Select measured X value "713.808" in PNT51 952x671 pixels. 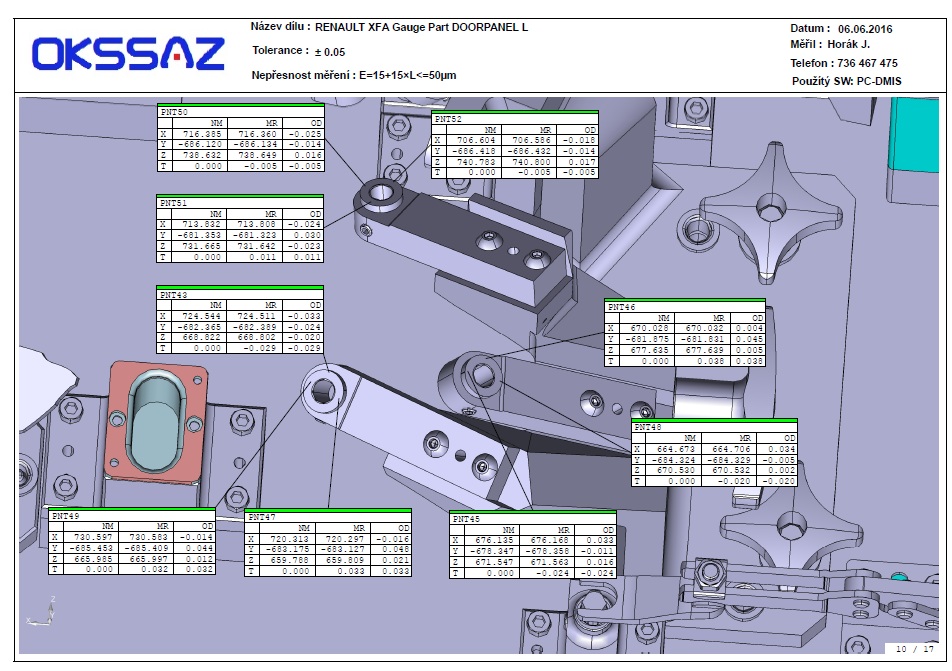click(x=257, y=225)
